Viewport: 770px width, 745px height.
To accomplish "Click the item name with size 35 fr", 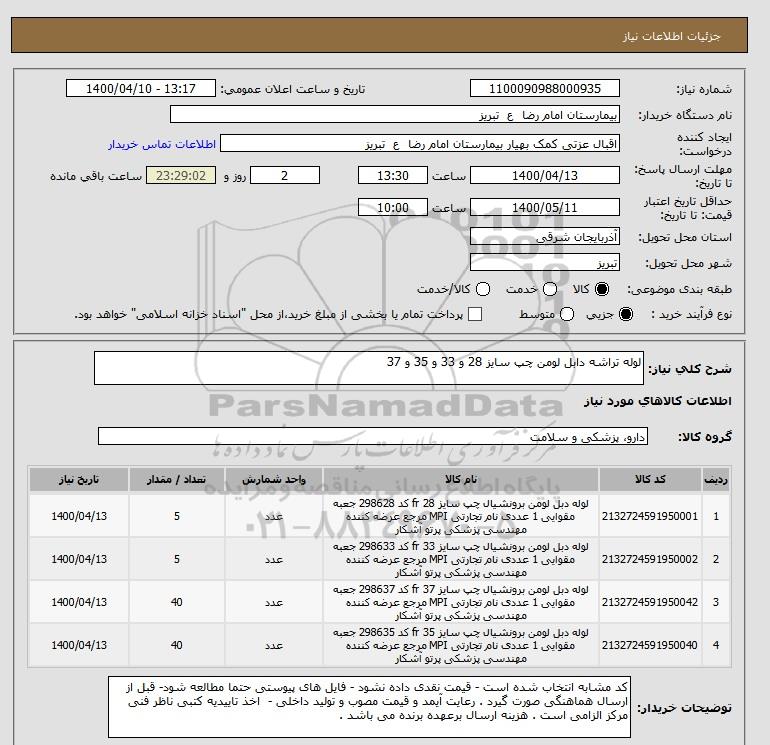I will pos(461,645).
